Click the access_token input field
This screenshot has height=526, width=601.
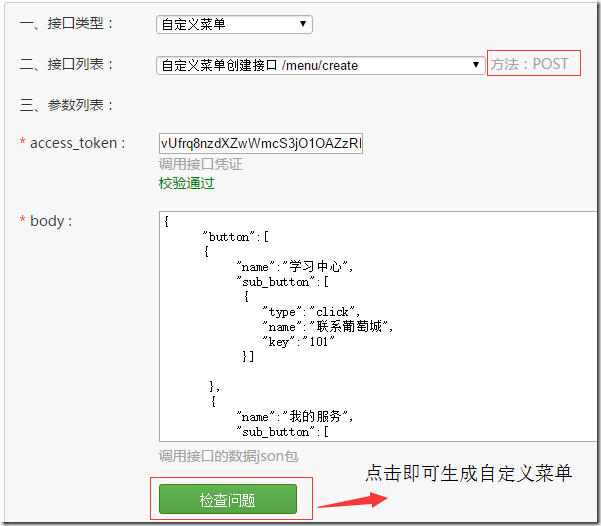click(261, 143)
